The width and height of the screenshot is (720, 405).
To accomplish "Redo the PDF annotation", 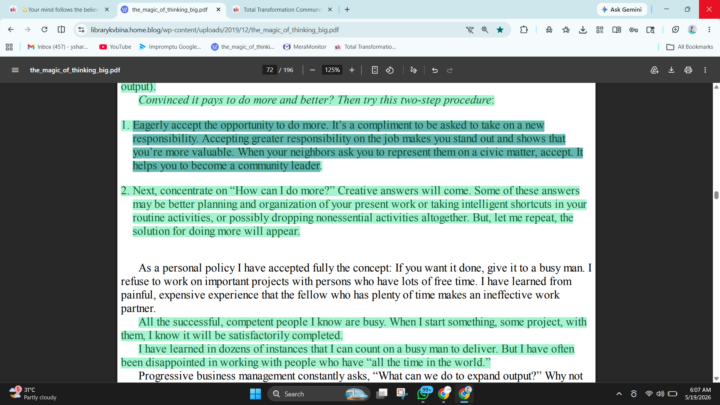I will tap(450, 70).
